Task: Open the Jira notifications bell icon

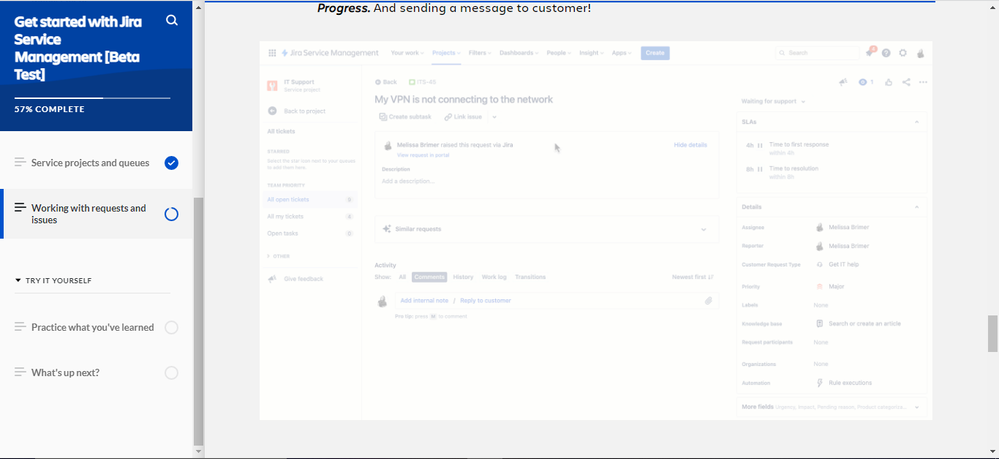Action: tap(870, 52)
